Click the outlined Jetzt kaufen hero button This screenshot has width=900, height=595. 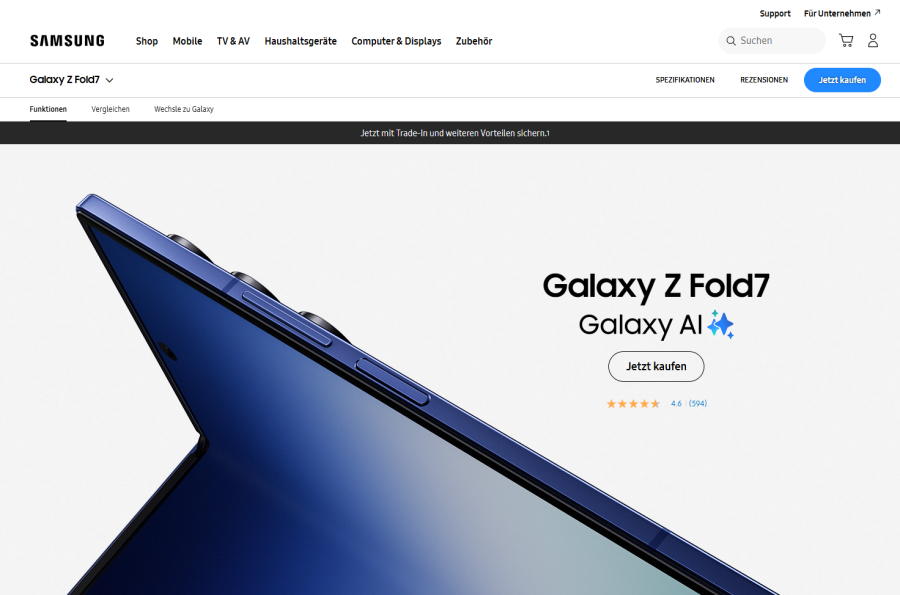tap(656, 366)
